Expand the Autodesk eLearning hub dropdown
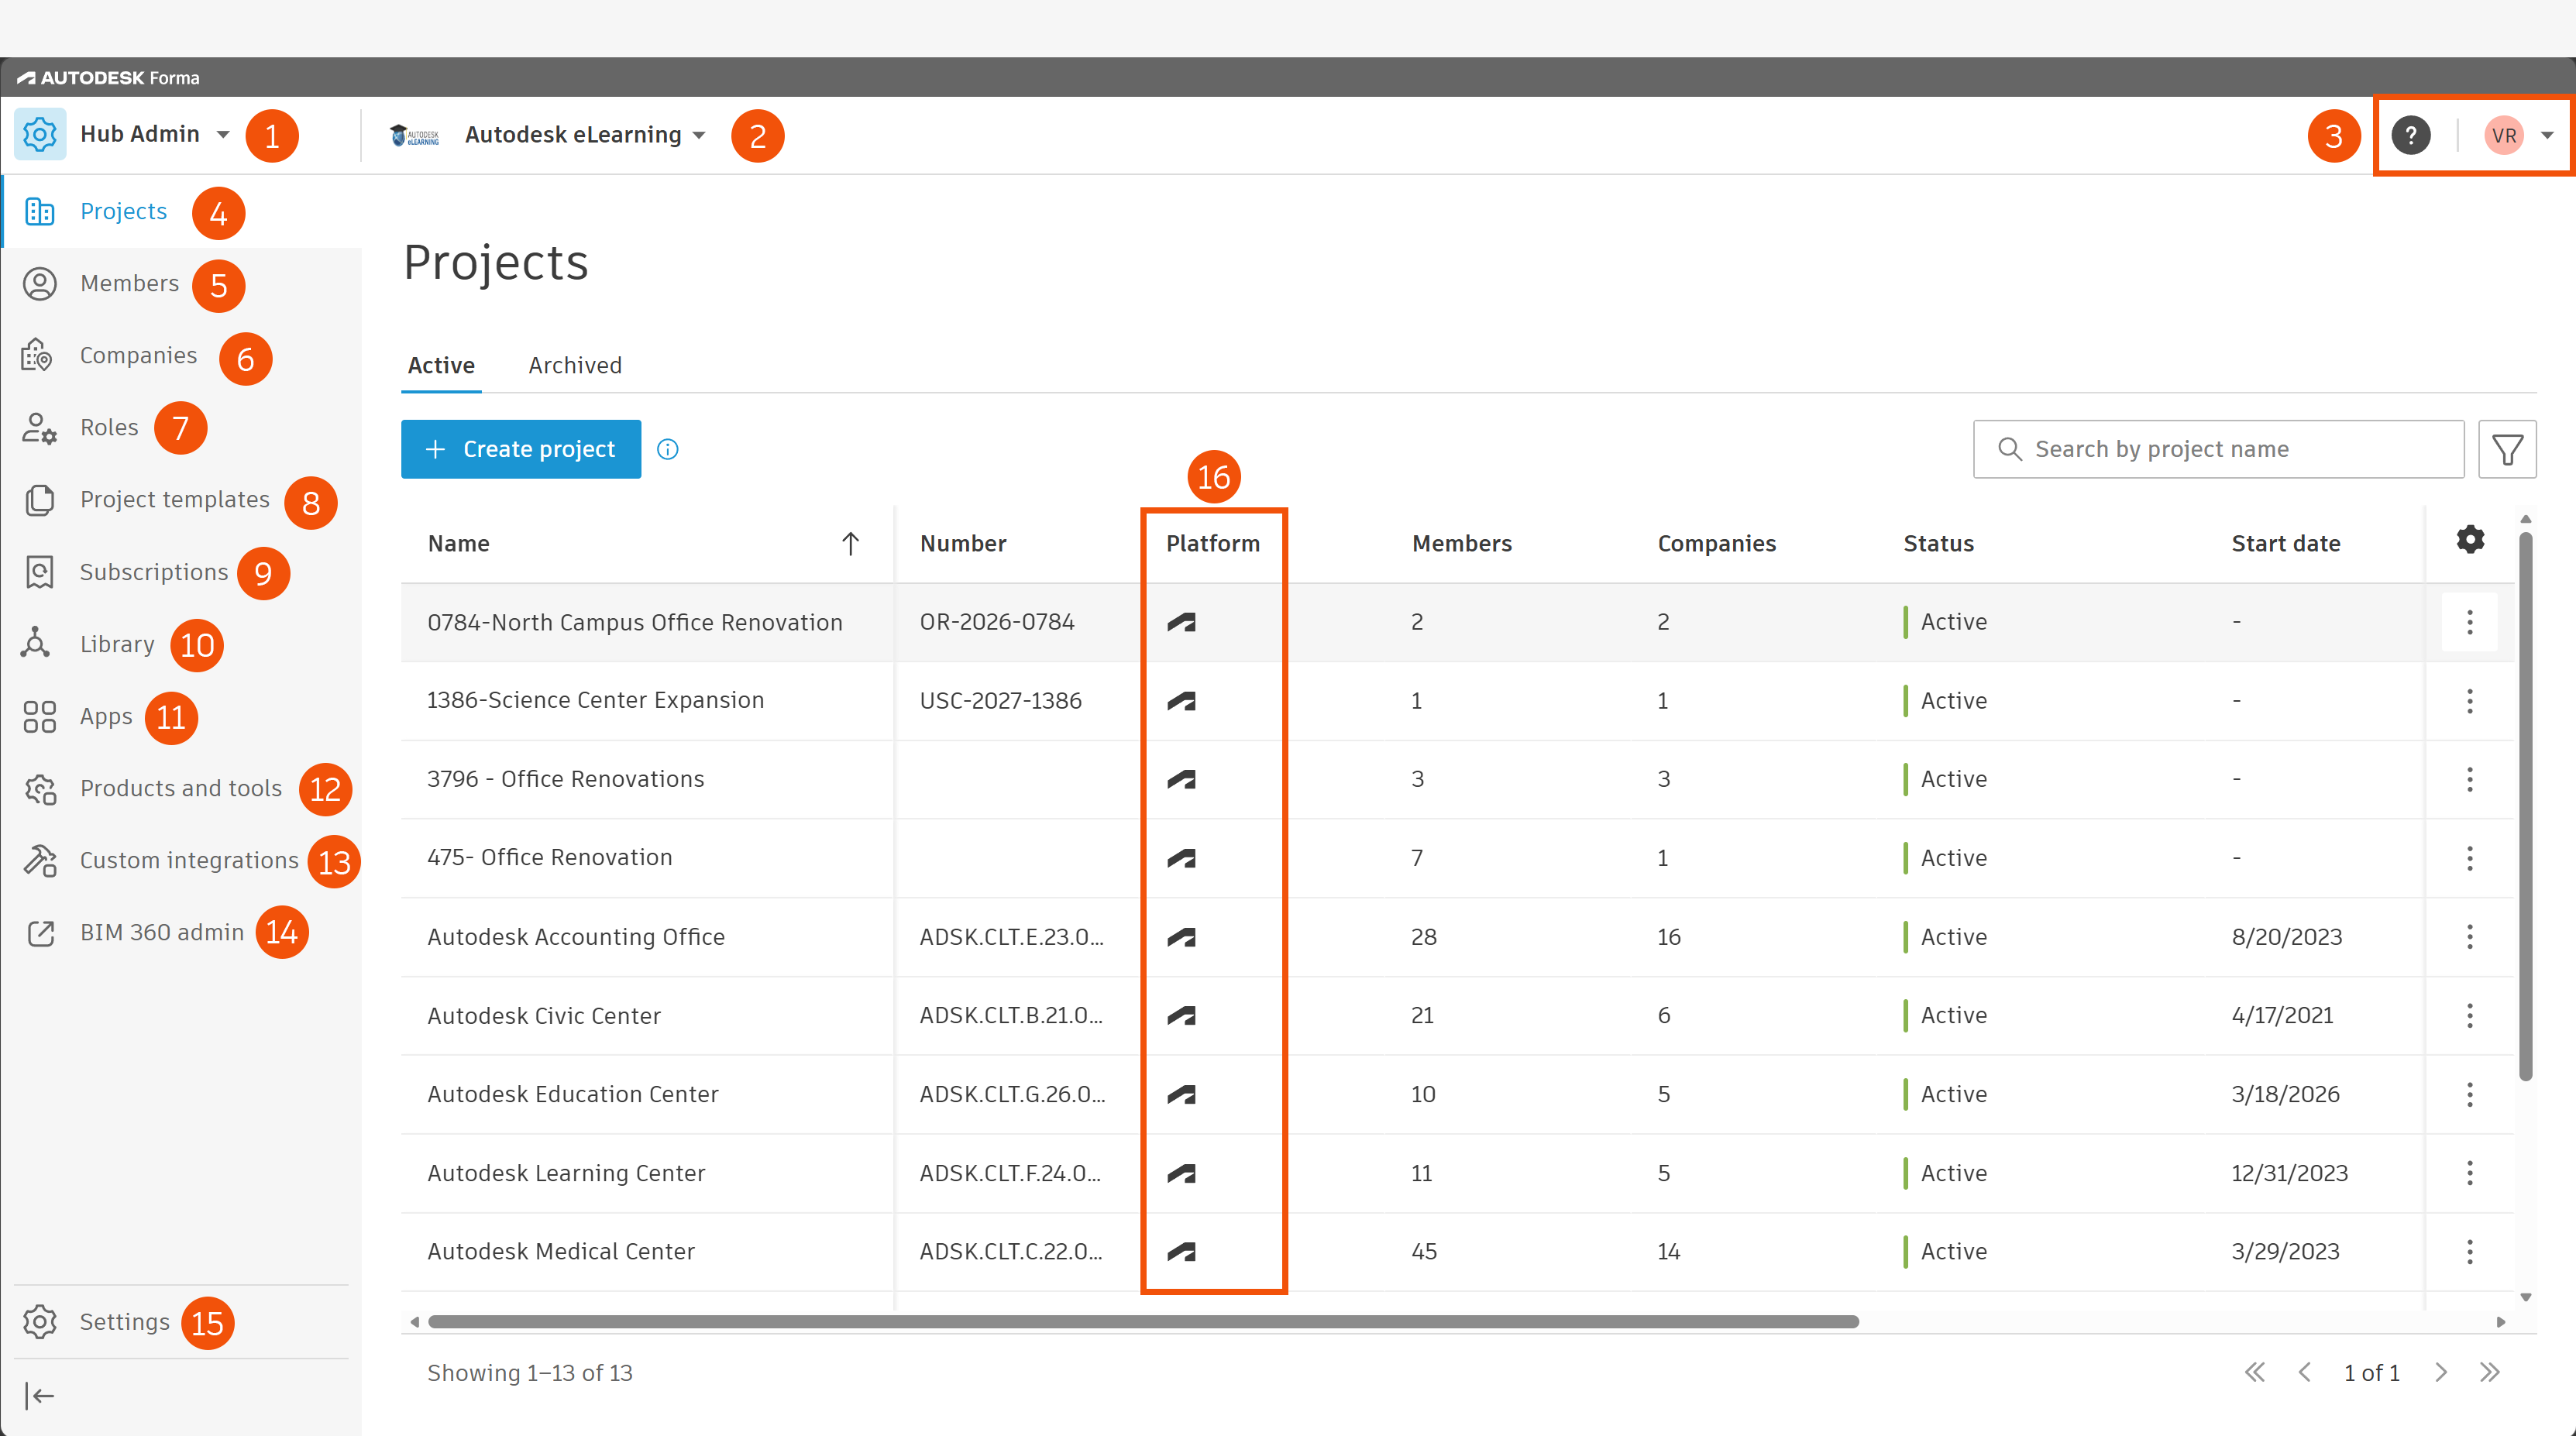The height and width of the screenshot is (1436, 2576). click(x=699, y=135)
